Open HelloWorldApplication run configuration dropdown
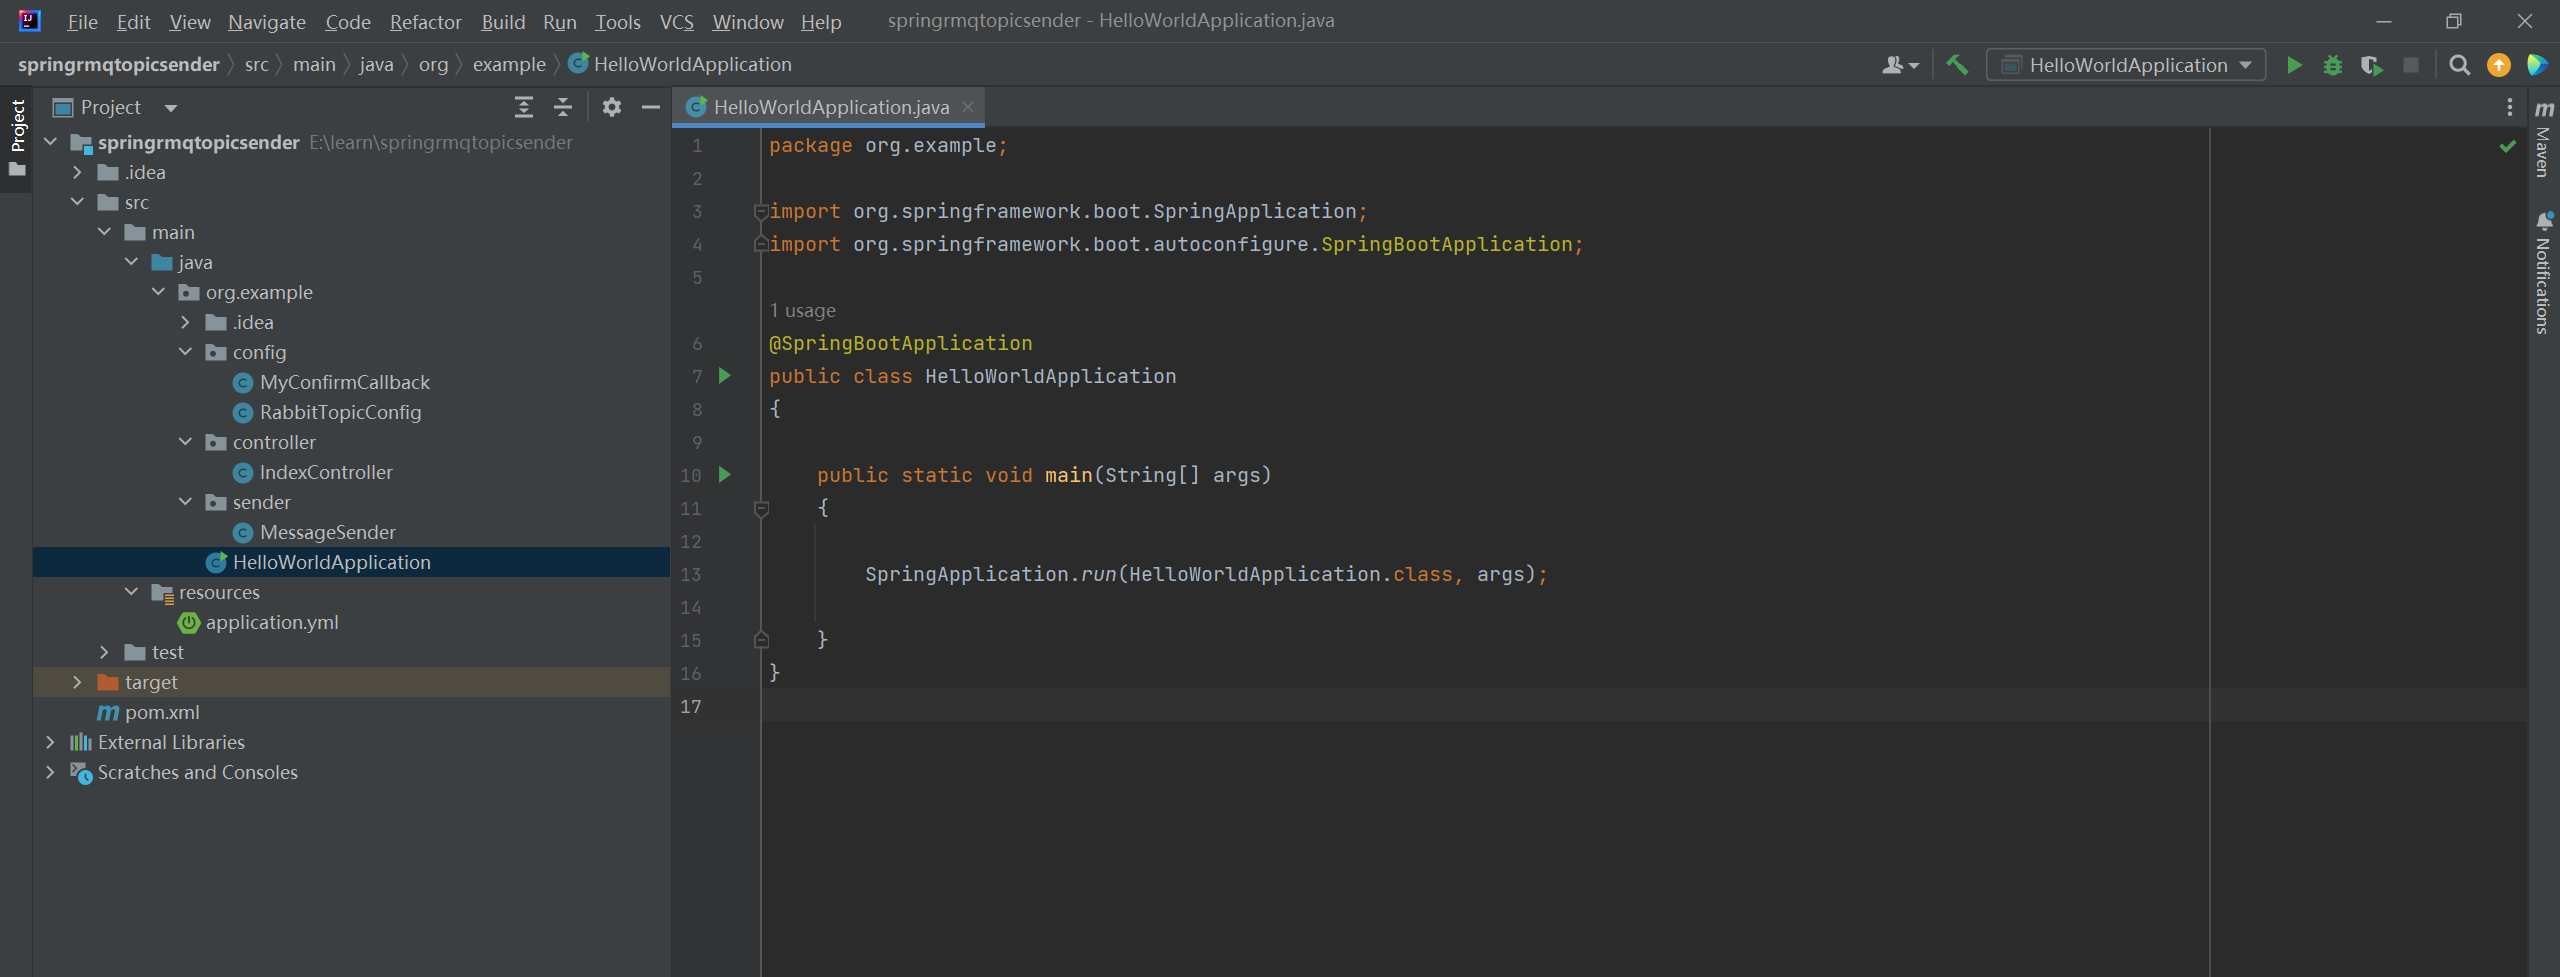The width and height of the screenshot is (2560, 977). click(2126, 66)
